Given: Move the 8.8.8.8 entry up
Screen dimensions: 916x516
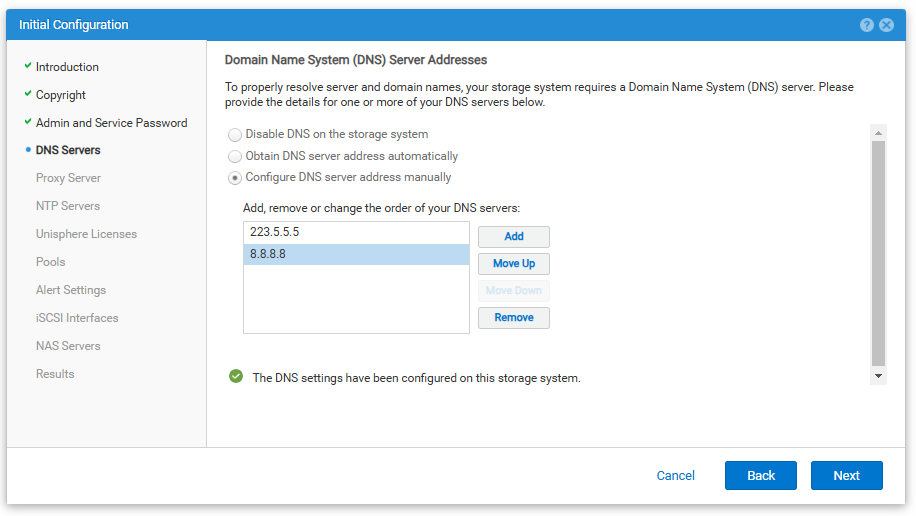Looking at the screenshot, I should click(x=513, y=264).
